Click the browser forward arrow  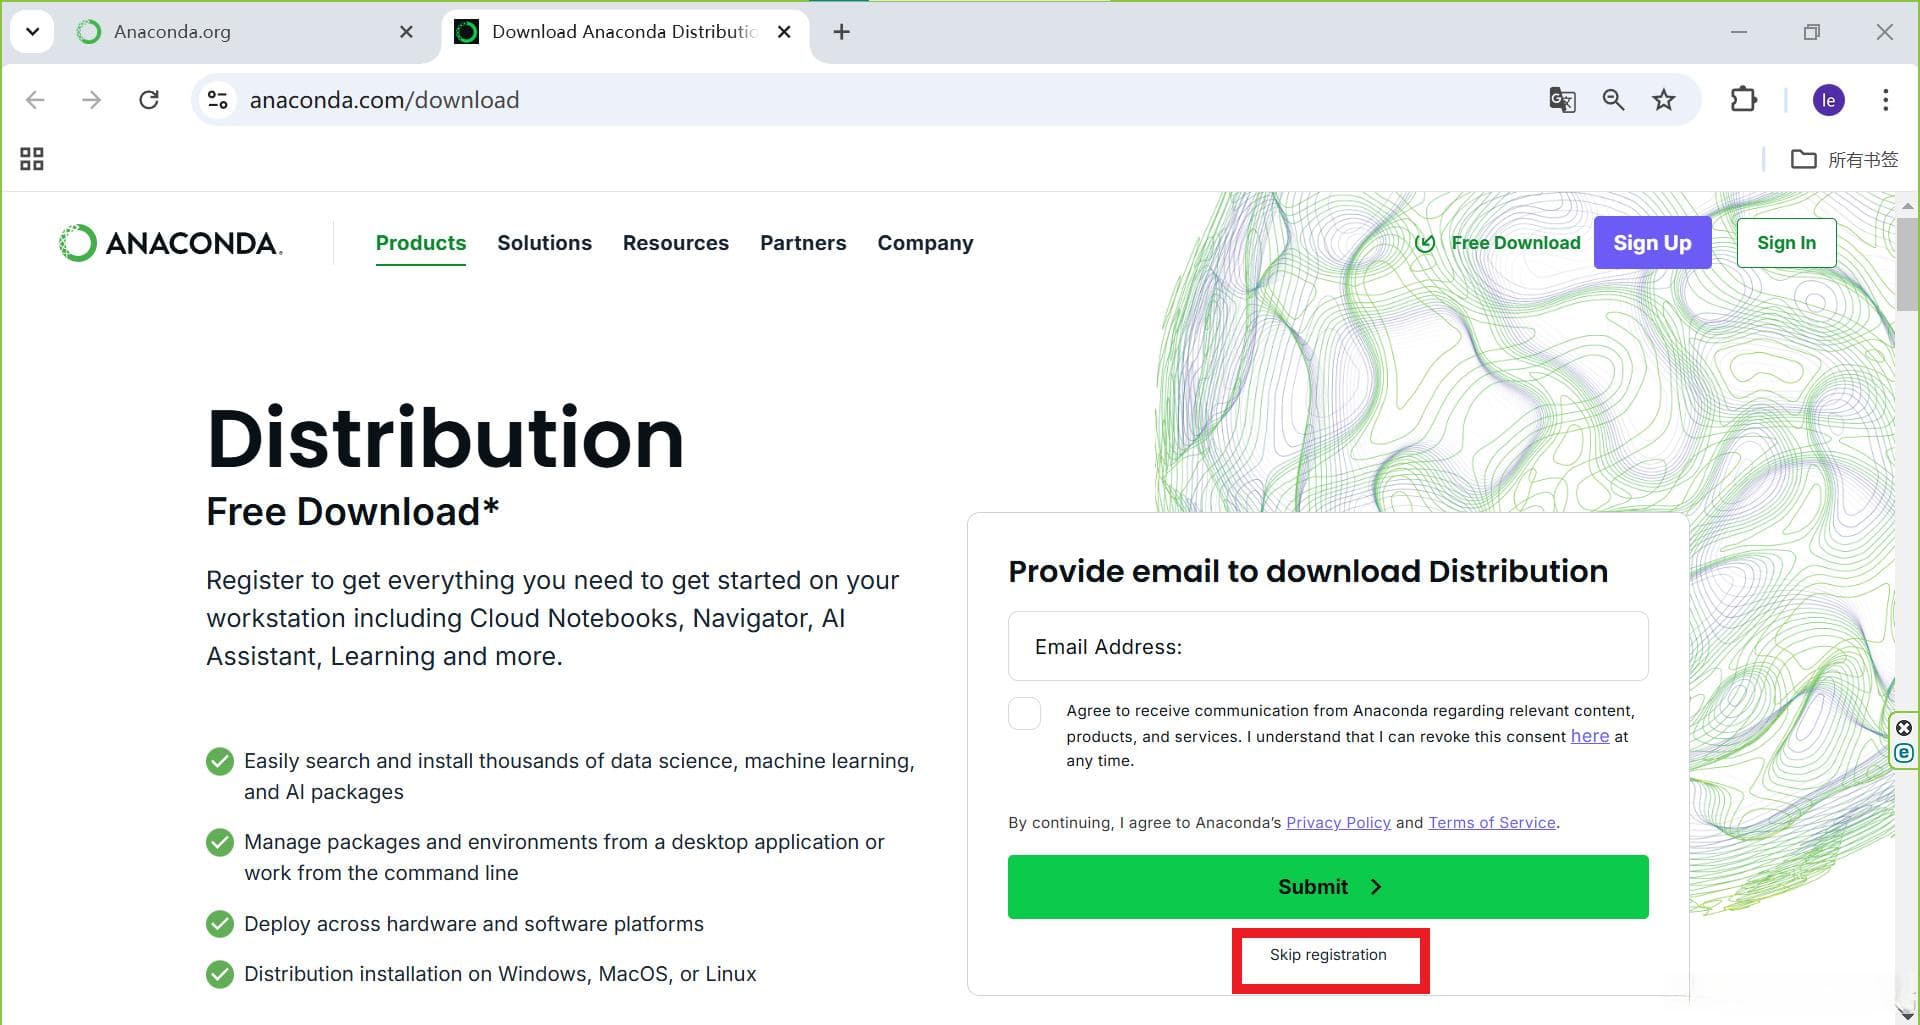pos(92,100)
